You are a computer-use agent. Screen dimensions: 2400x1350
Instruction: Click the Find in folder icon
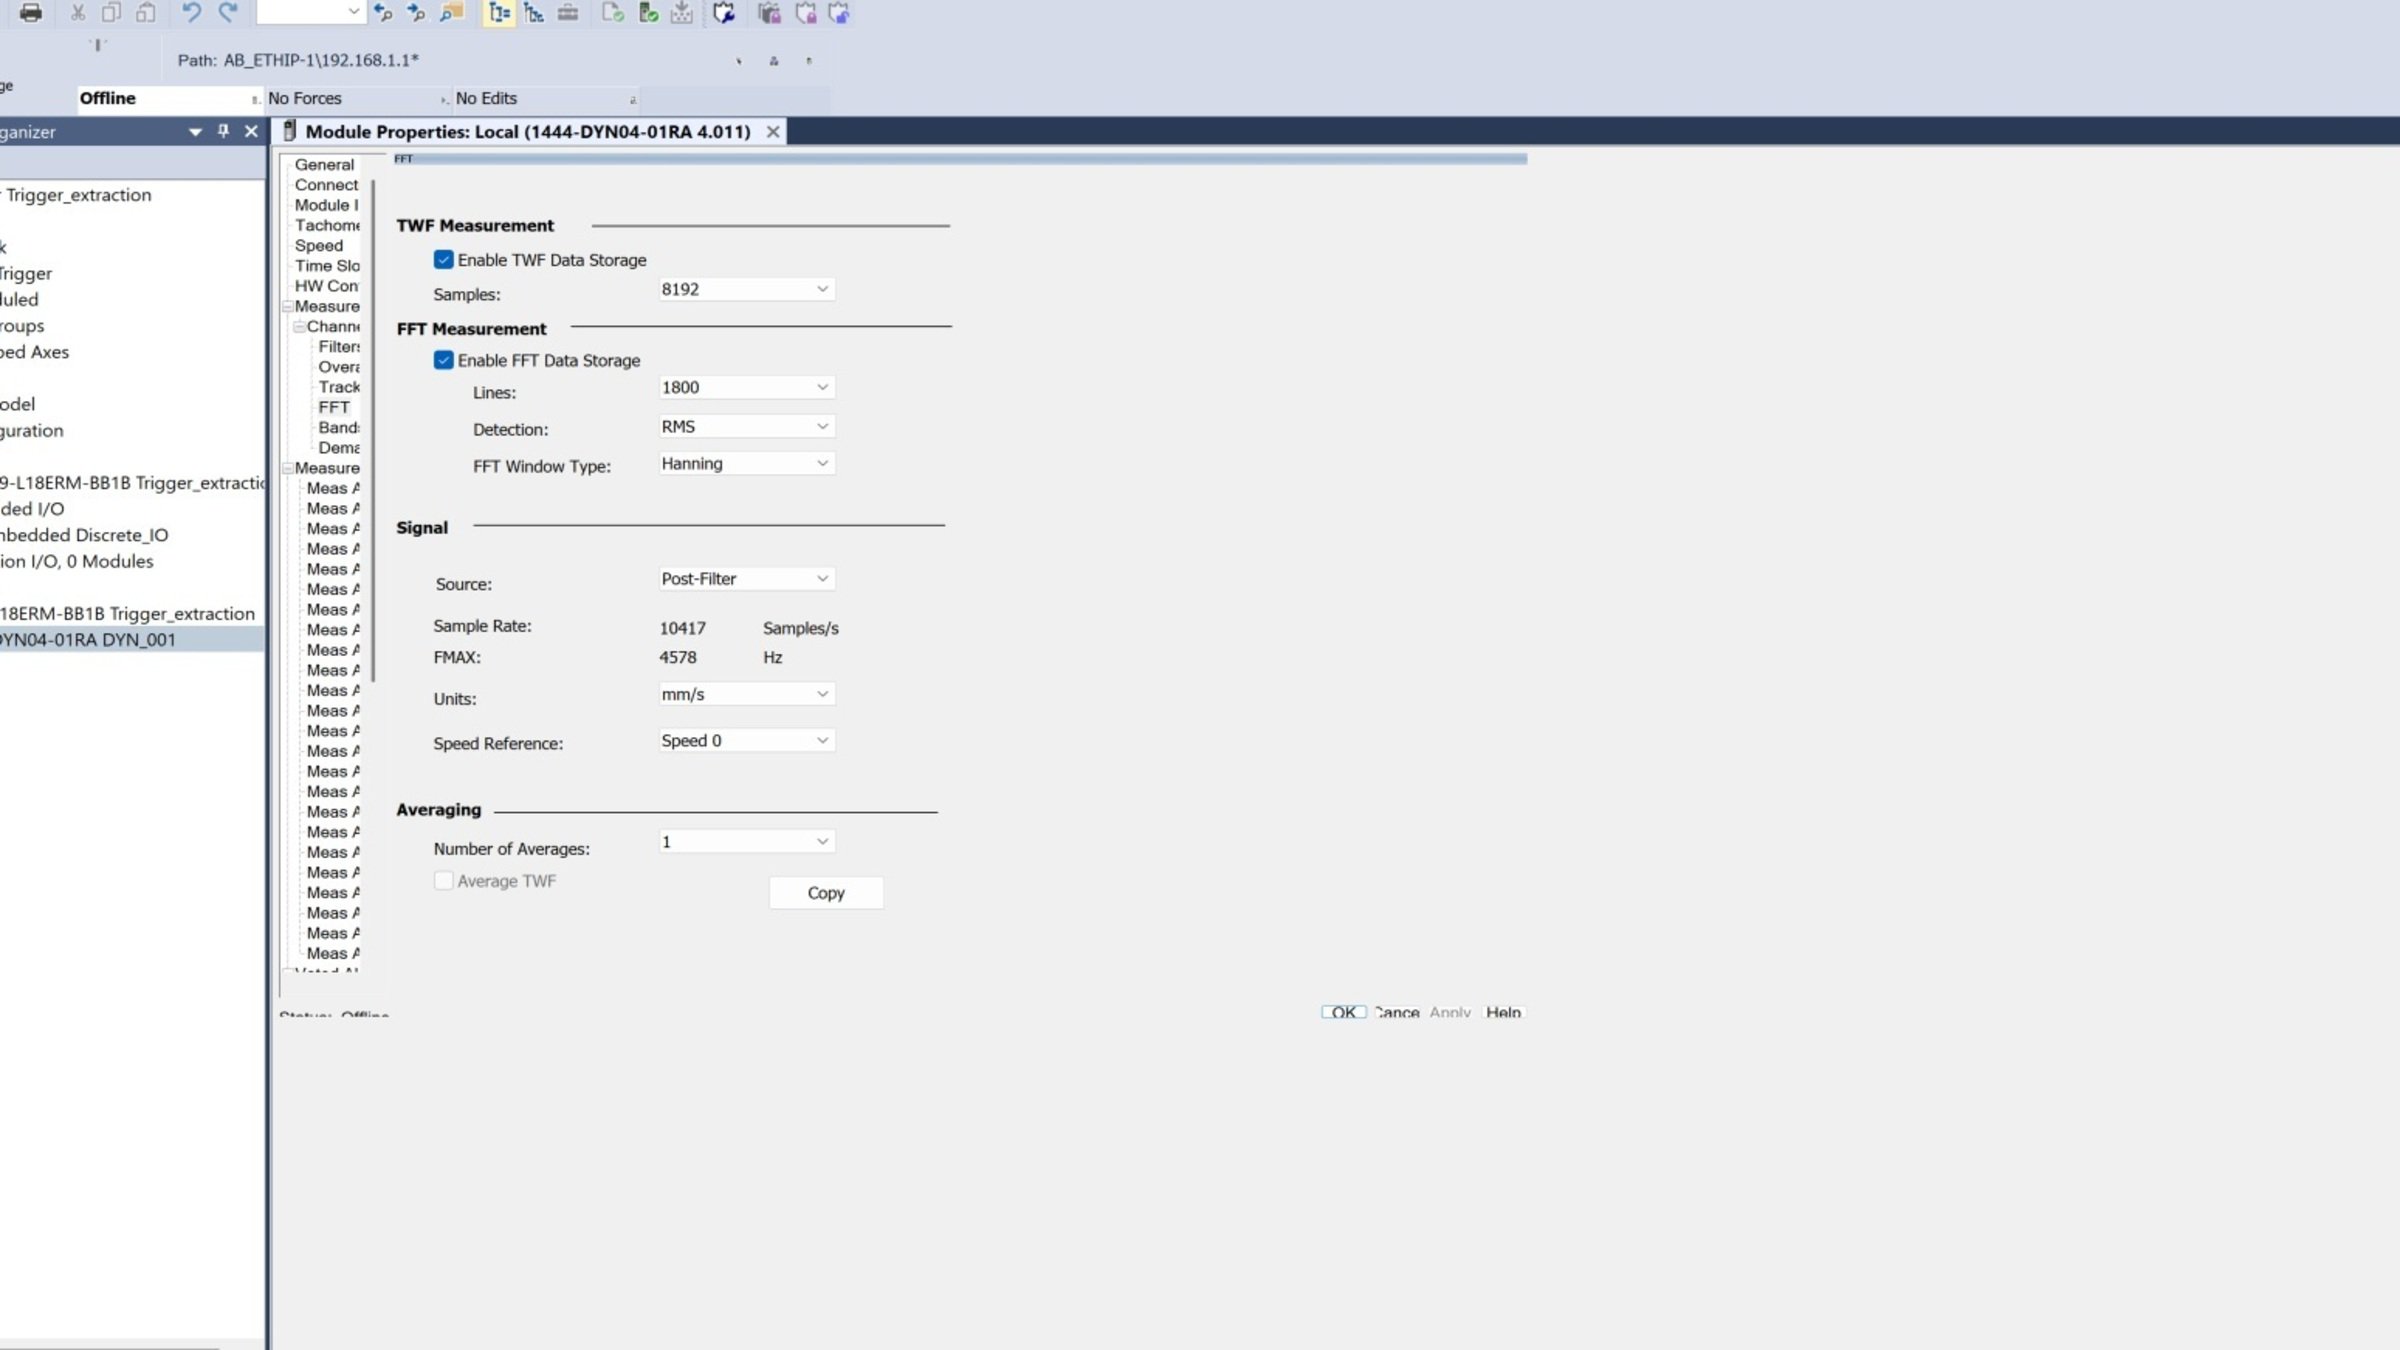(x=452, y=13)
